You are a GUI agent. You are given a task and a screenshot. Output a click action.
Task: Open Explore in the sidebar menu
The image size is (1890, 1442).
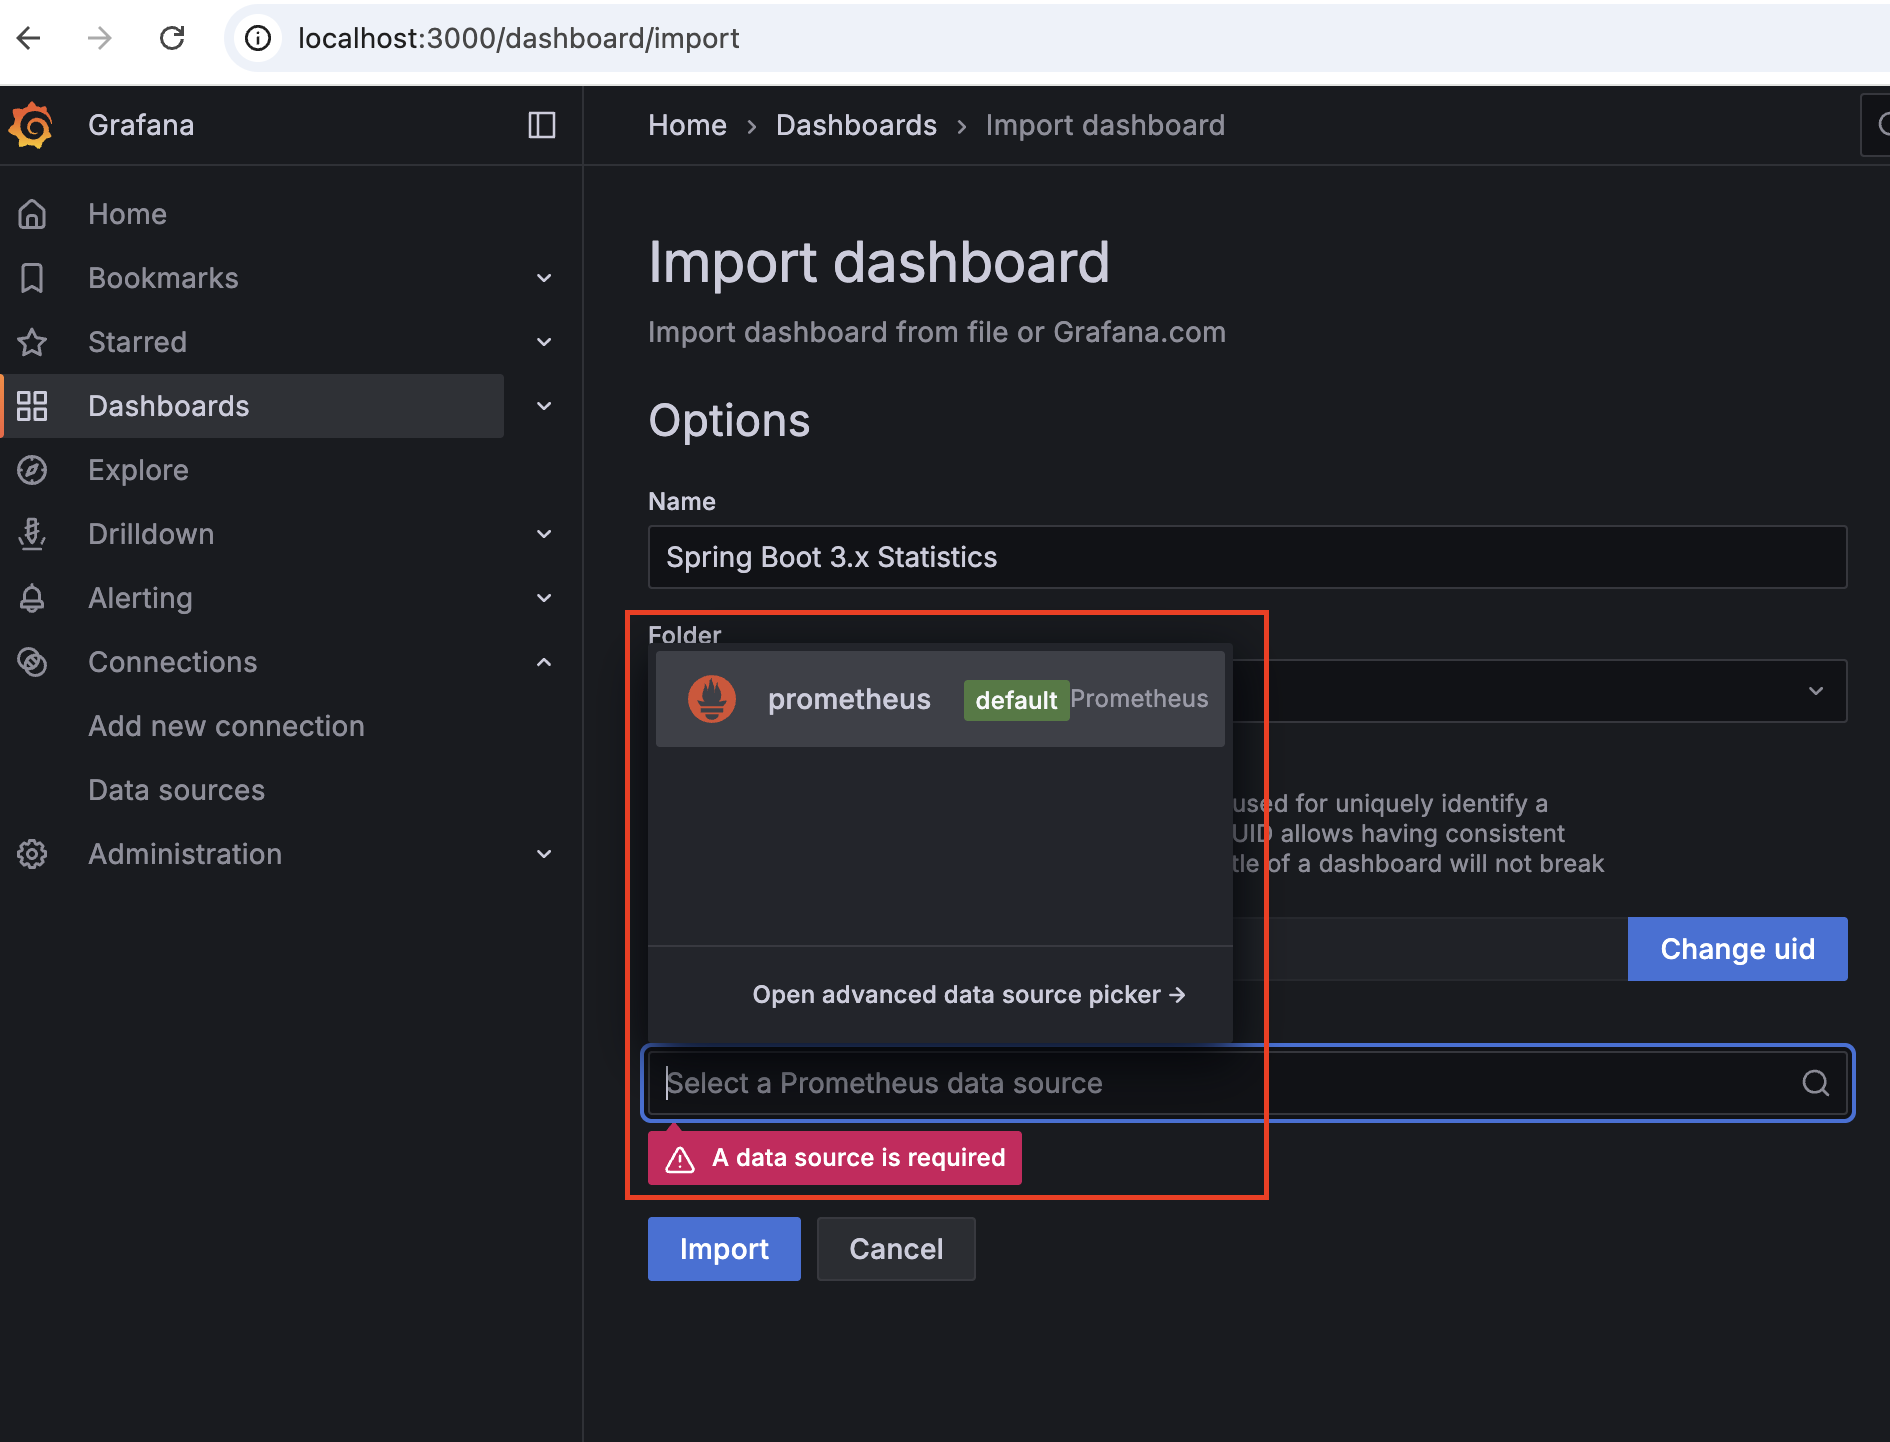[x=138, y=470]
